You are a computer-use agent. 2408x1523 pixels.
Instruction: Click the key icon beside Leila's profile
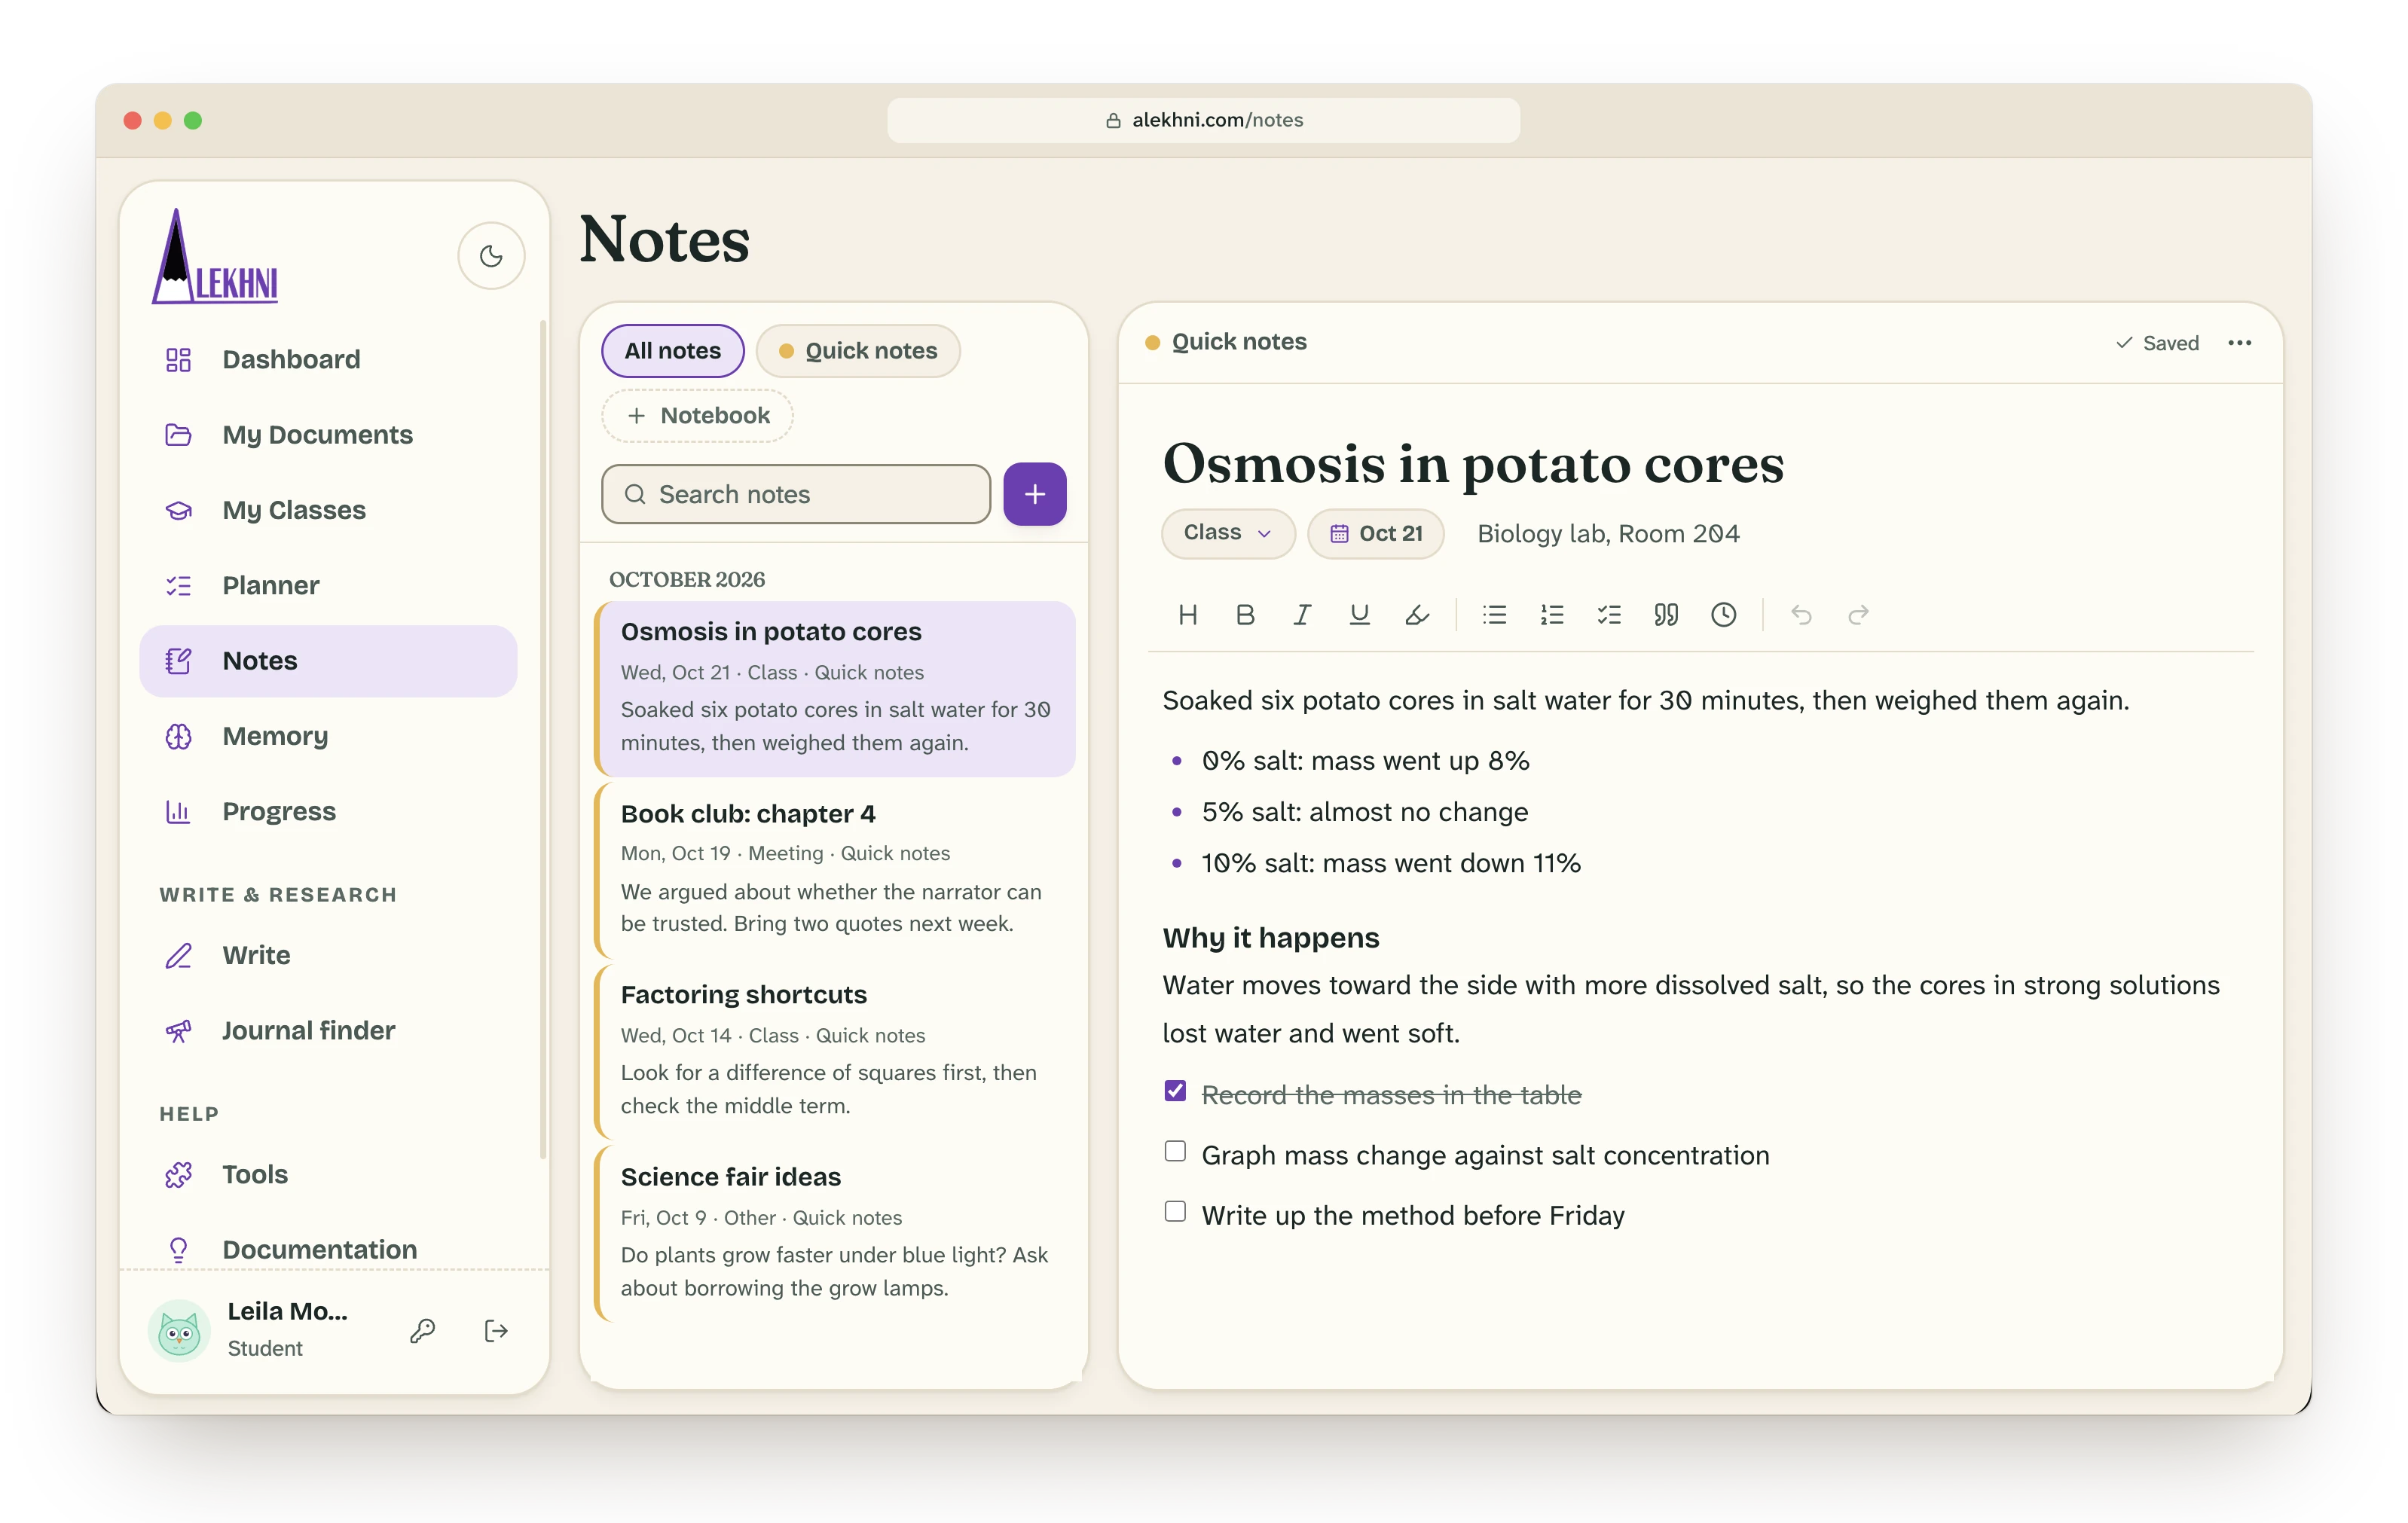click(422, 1331)
